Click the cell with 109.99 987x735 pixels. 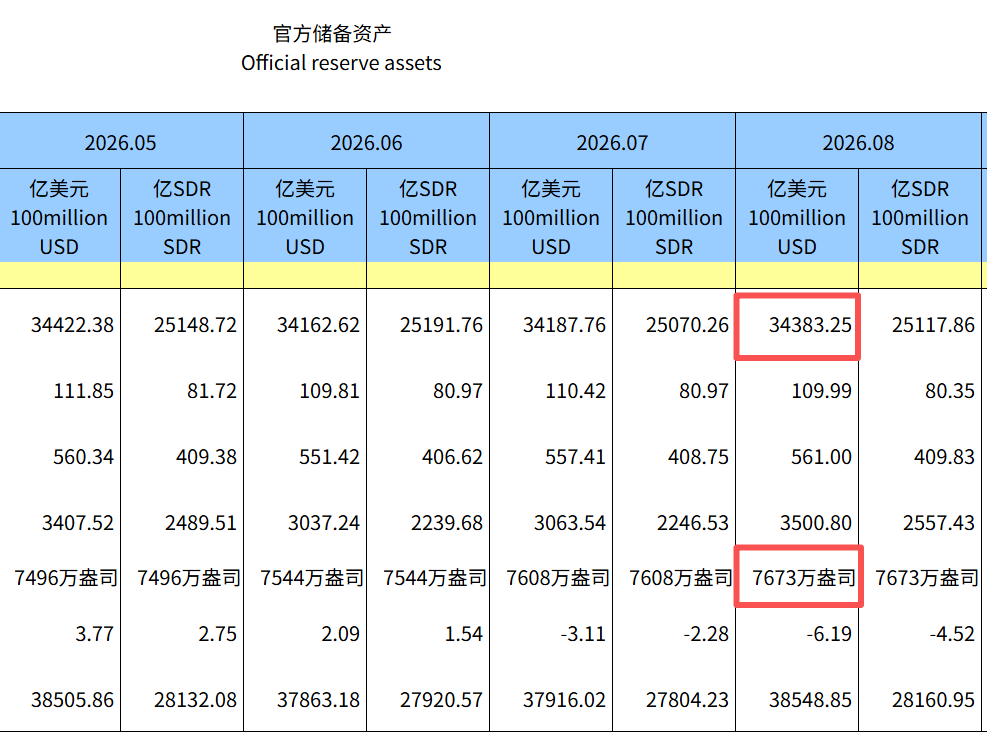click(x=821, y=391)
